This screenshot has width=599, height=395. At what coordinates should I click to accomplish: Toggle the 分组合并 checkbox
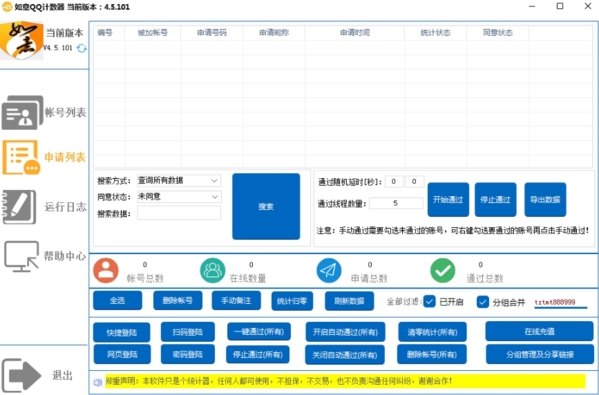click(x=482, y=302)
